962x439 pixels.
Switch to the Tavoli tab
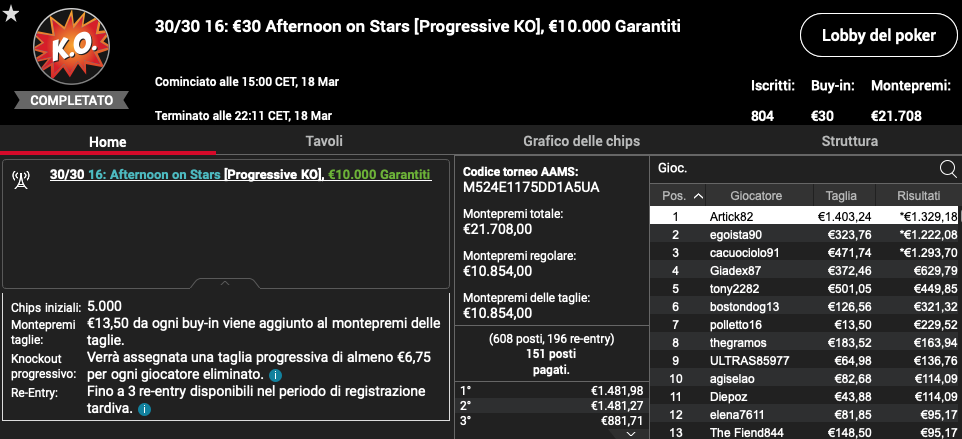click(x=324, y=141)
